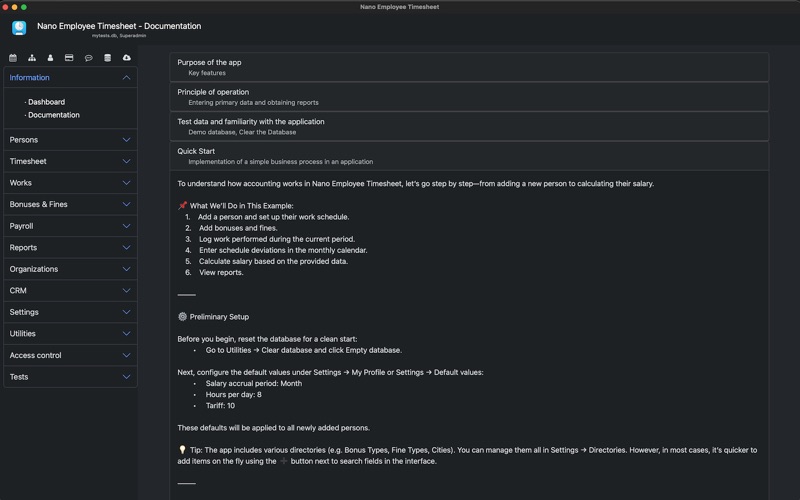
Task: Go to the Dashboard page
Action: tap(46, 102)
